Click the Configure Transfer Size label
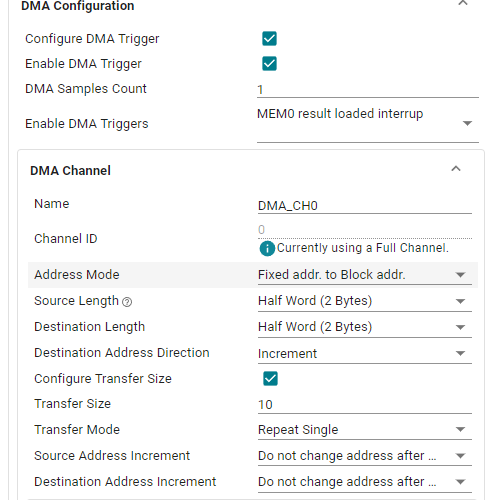 [103, 379]
